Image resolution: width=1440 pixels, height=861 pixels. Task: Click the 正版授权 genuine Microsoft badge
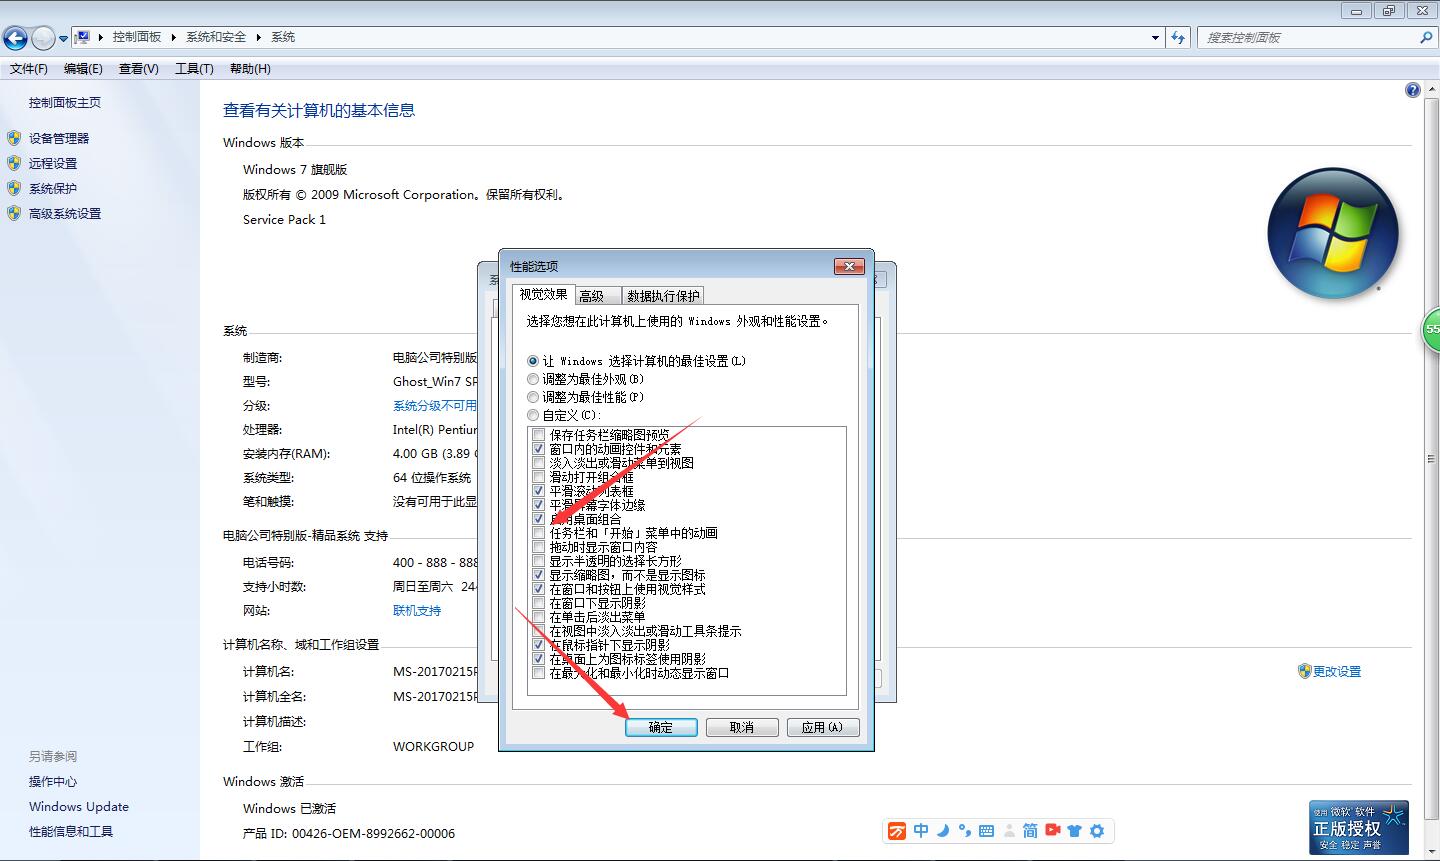[x=1359, y=827]
